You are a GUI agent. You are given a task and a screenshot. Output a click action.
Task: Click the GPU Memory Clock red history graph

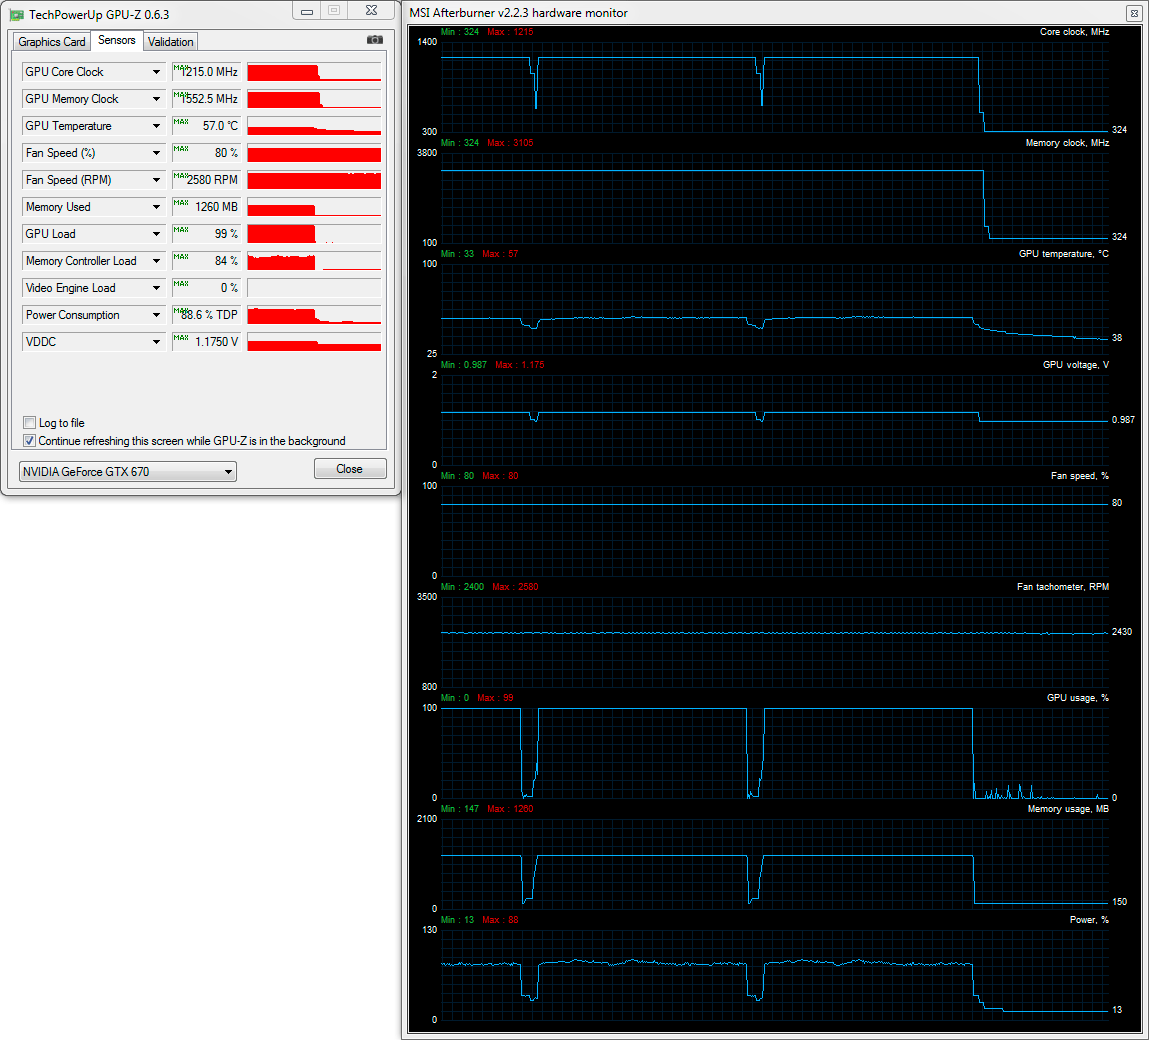(314, 99)
